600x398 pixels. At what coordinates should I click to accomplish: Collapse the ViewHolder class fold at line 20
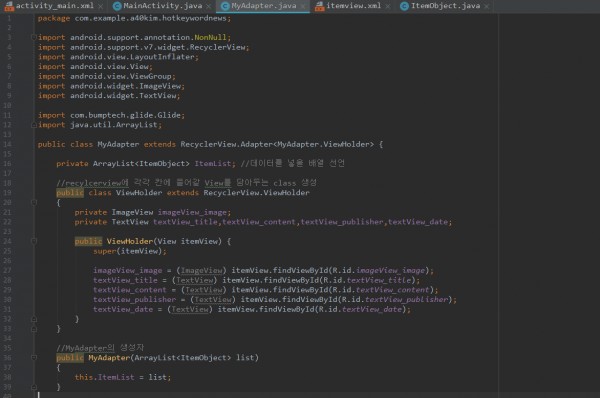(34, 202)
